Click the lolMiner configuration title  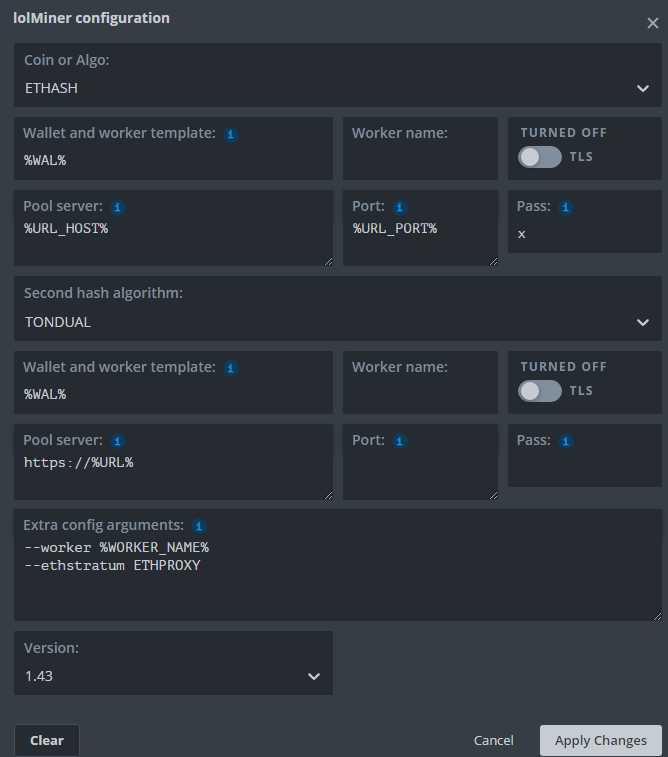[91, 18]
